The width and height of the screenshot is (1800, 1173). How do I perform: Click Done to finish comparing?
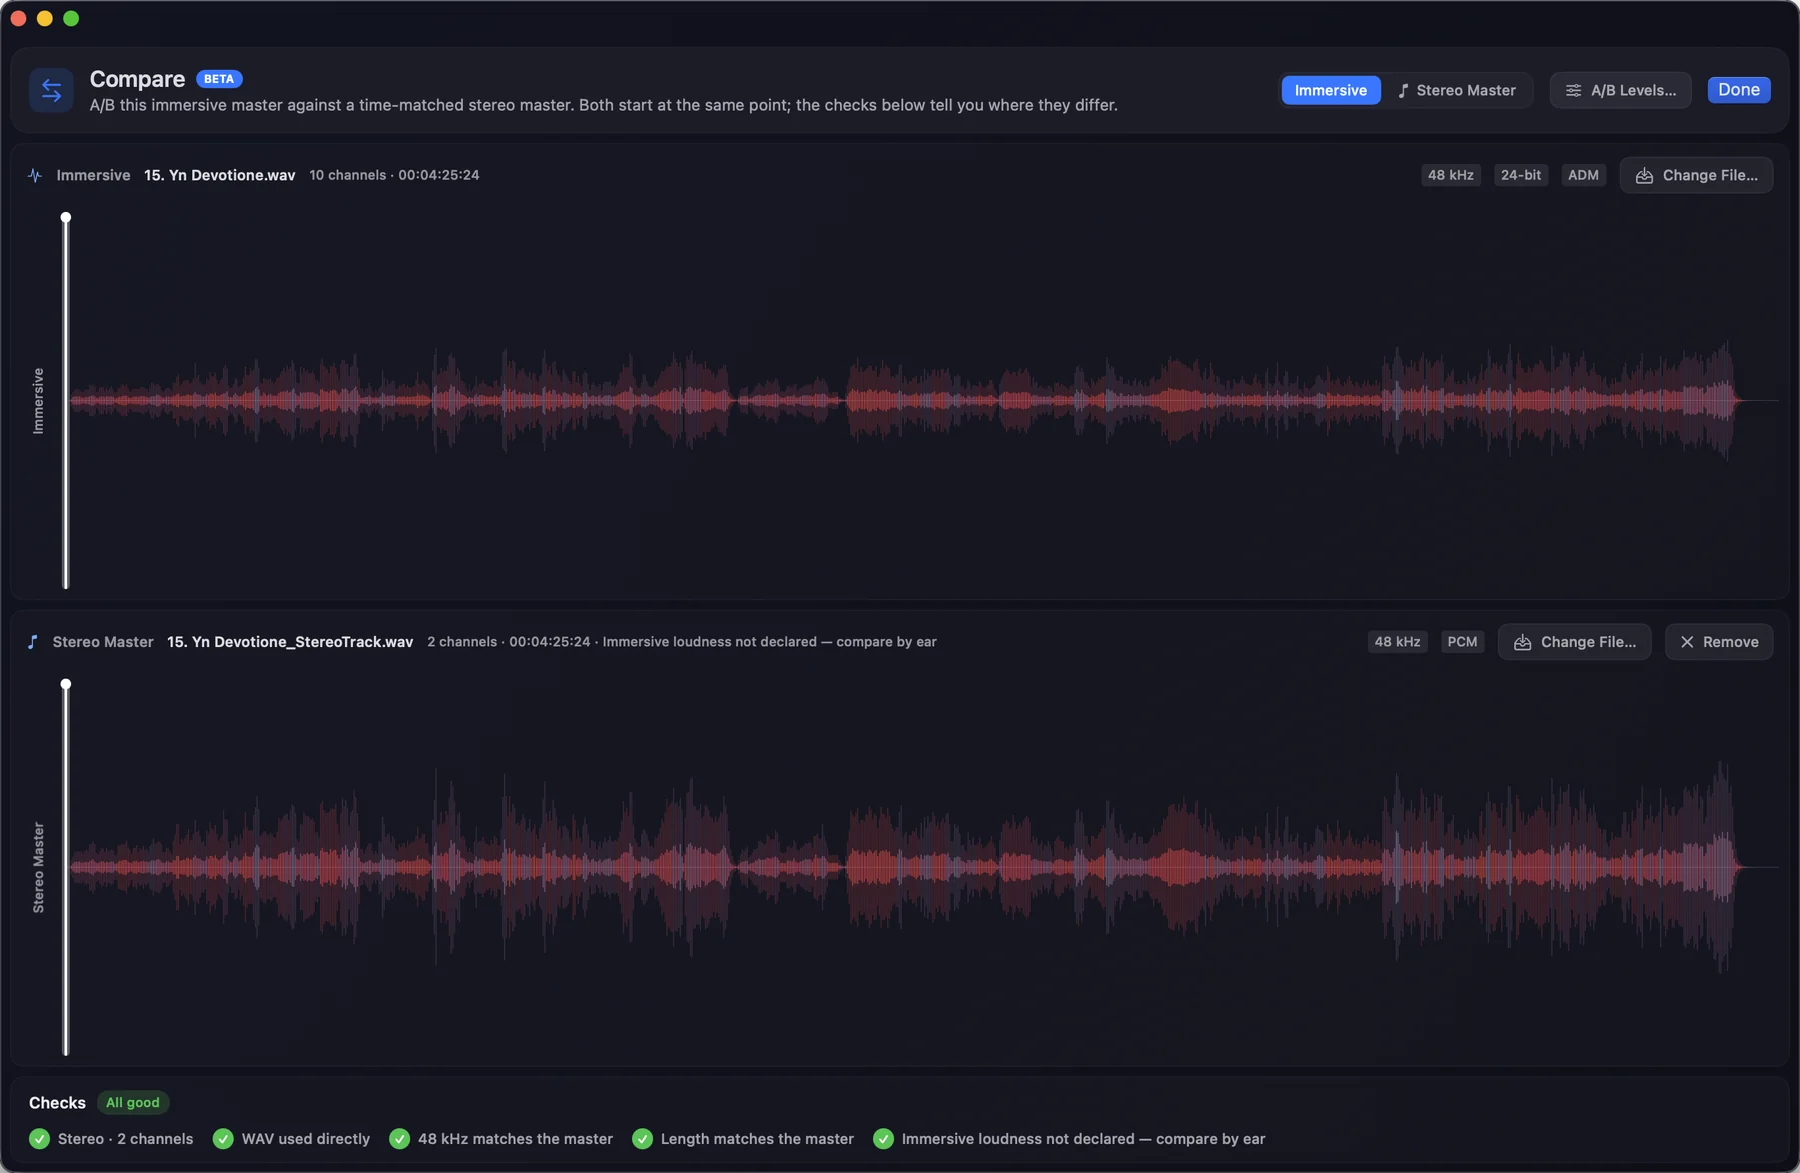pyautogui.click(x=1739, y=90)
